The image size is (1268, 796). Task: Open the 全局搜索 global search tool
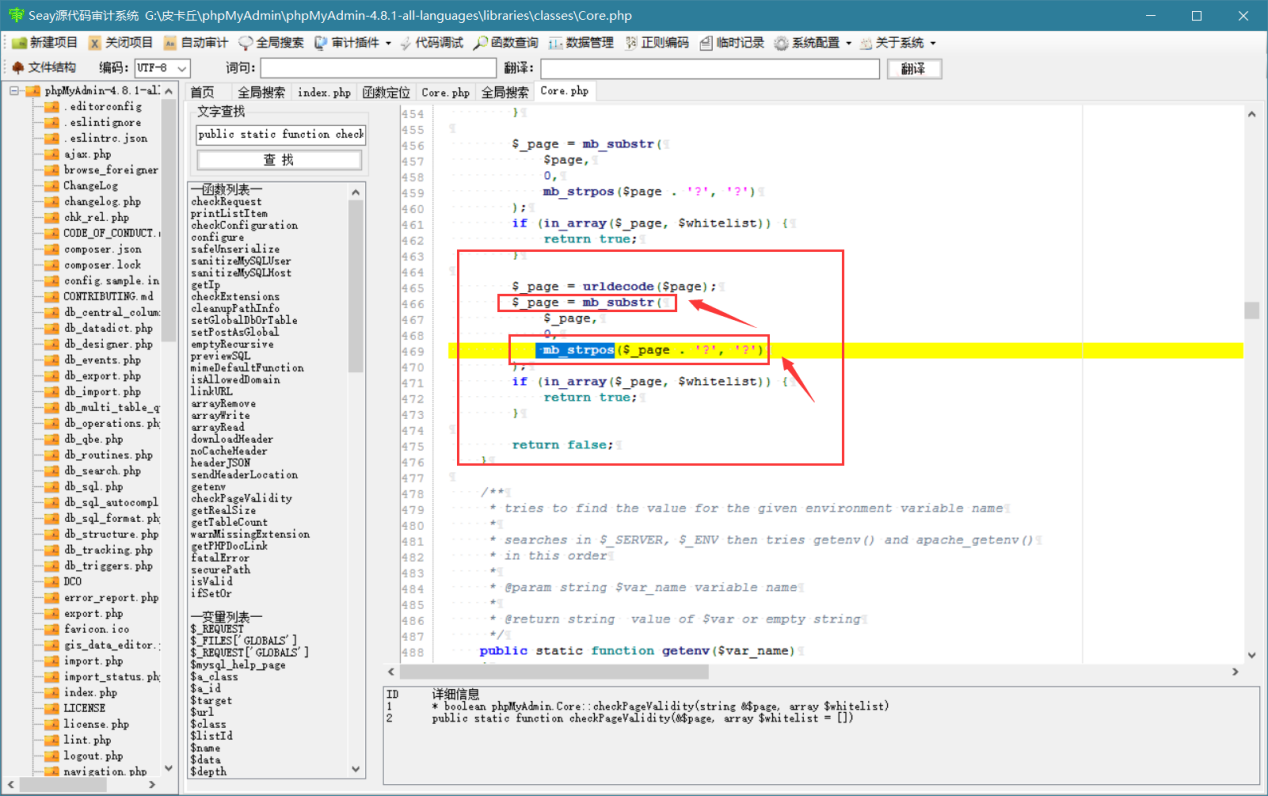271,43
